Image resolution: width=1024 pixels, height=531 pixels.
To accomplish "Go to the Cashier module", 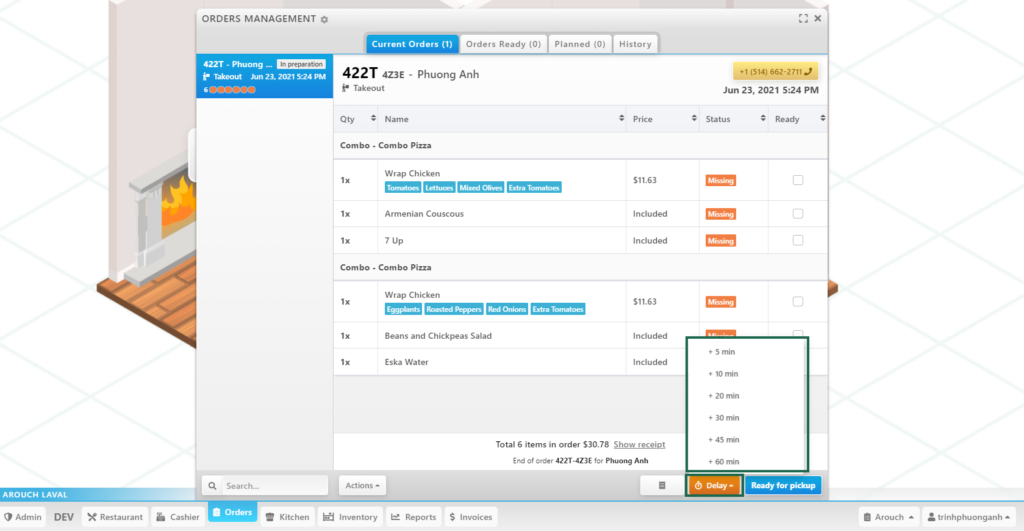I will coord(177,517).
